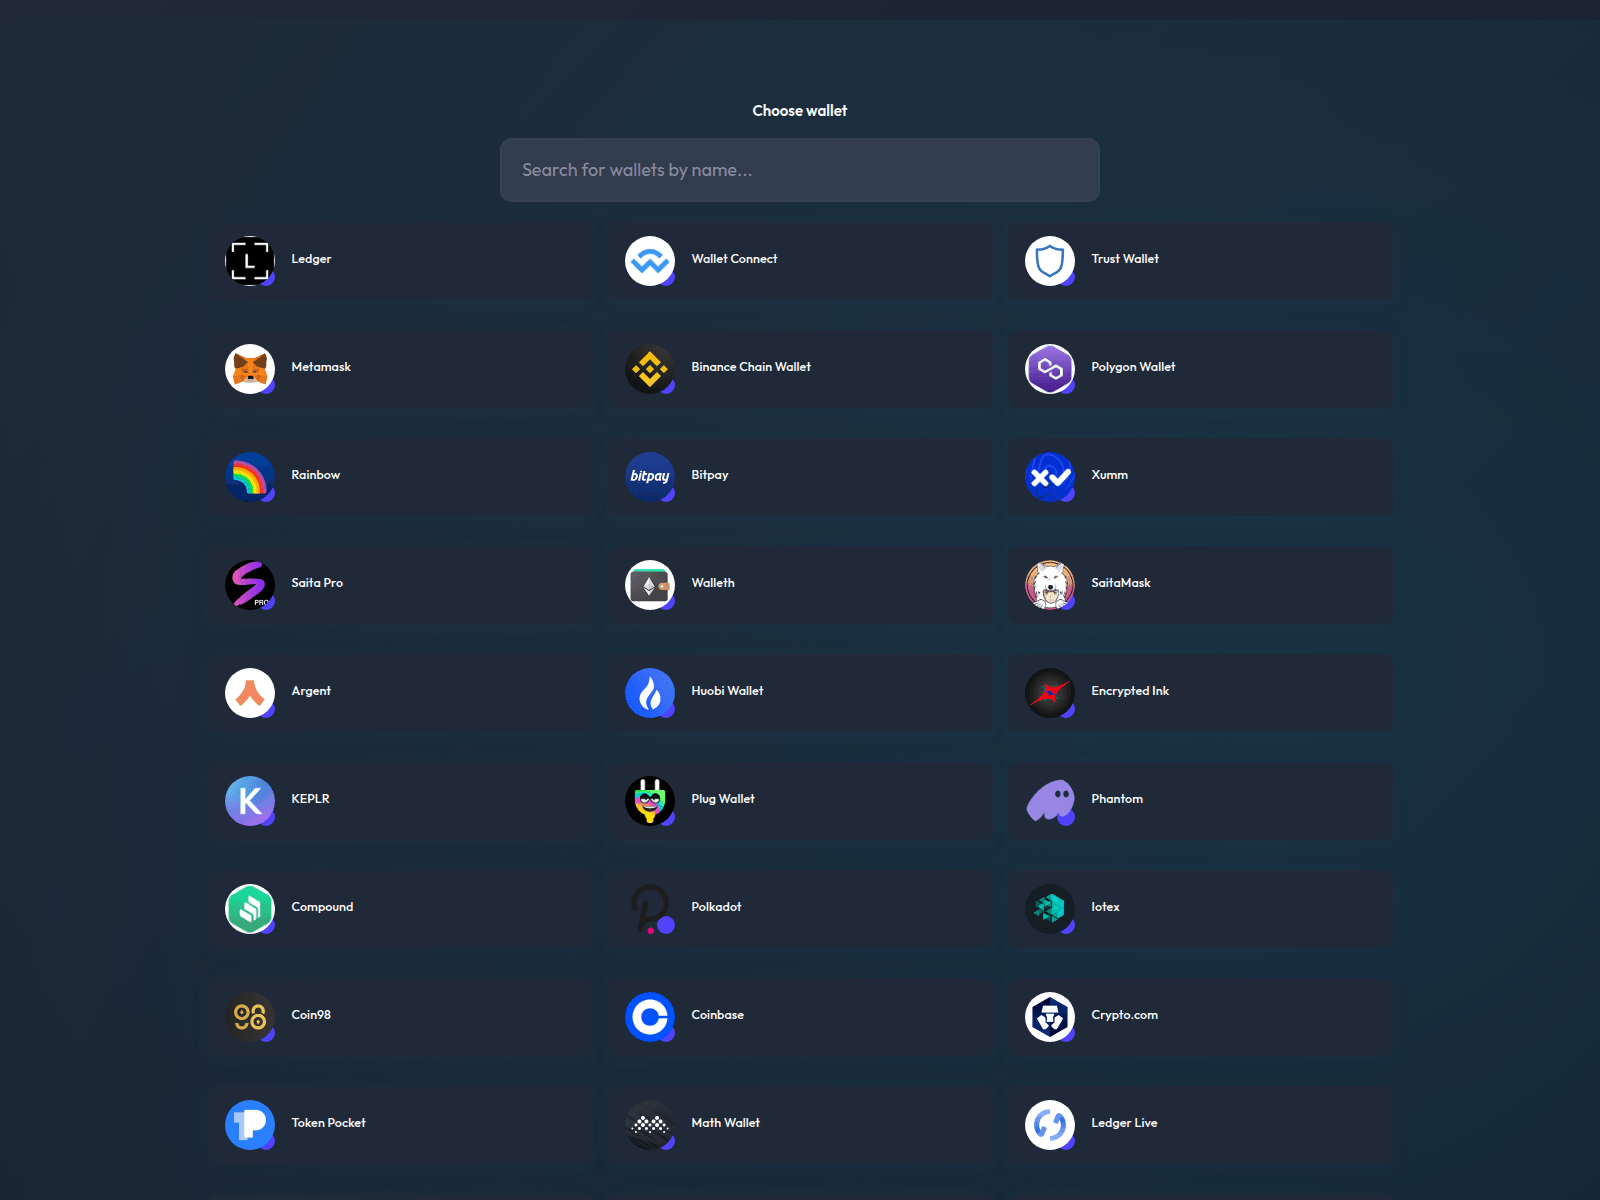Pick the SaitaMask wallet label
The width and height of the screenshot is (1600, 1200).
(x=1121, y=583)
